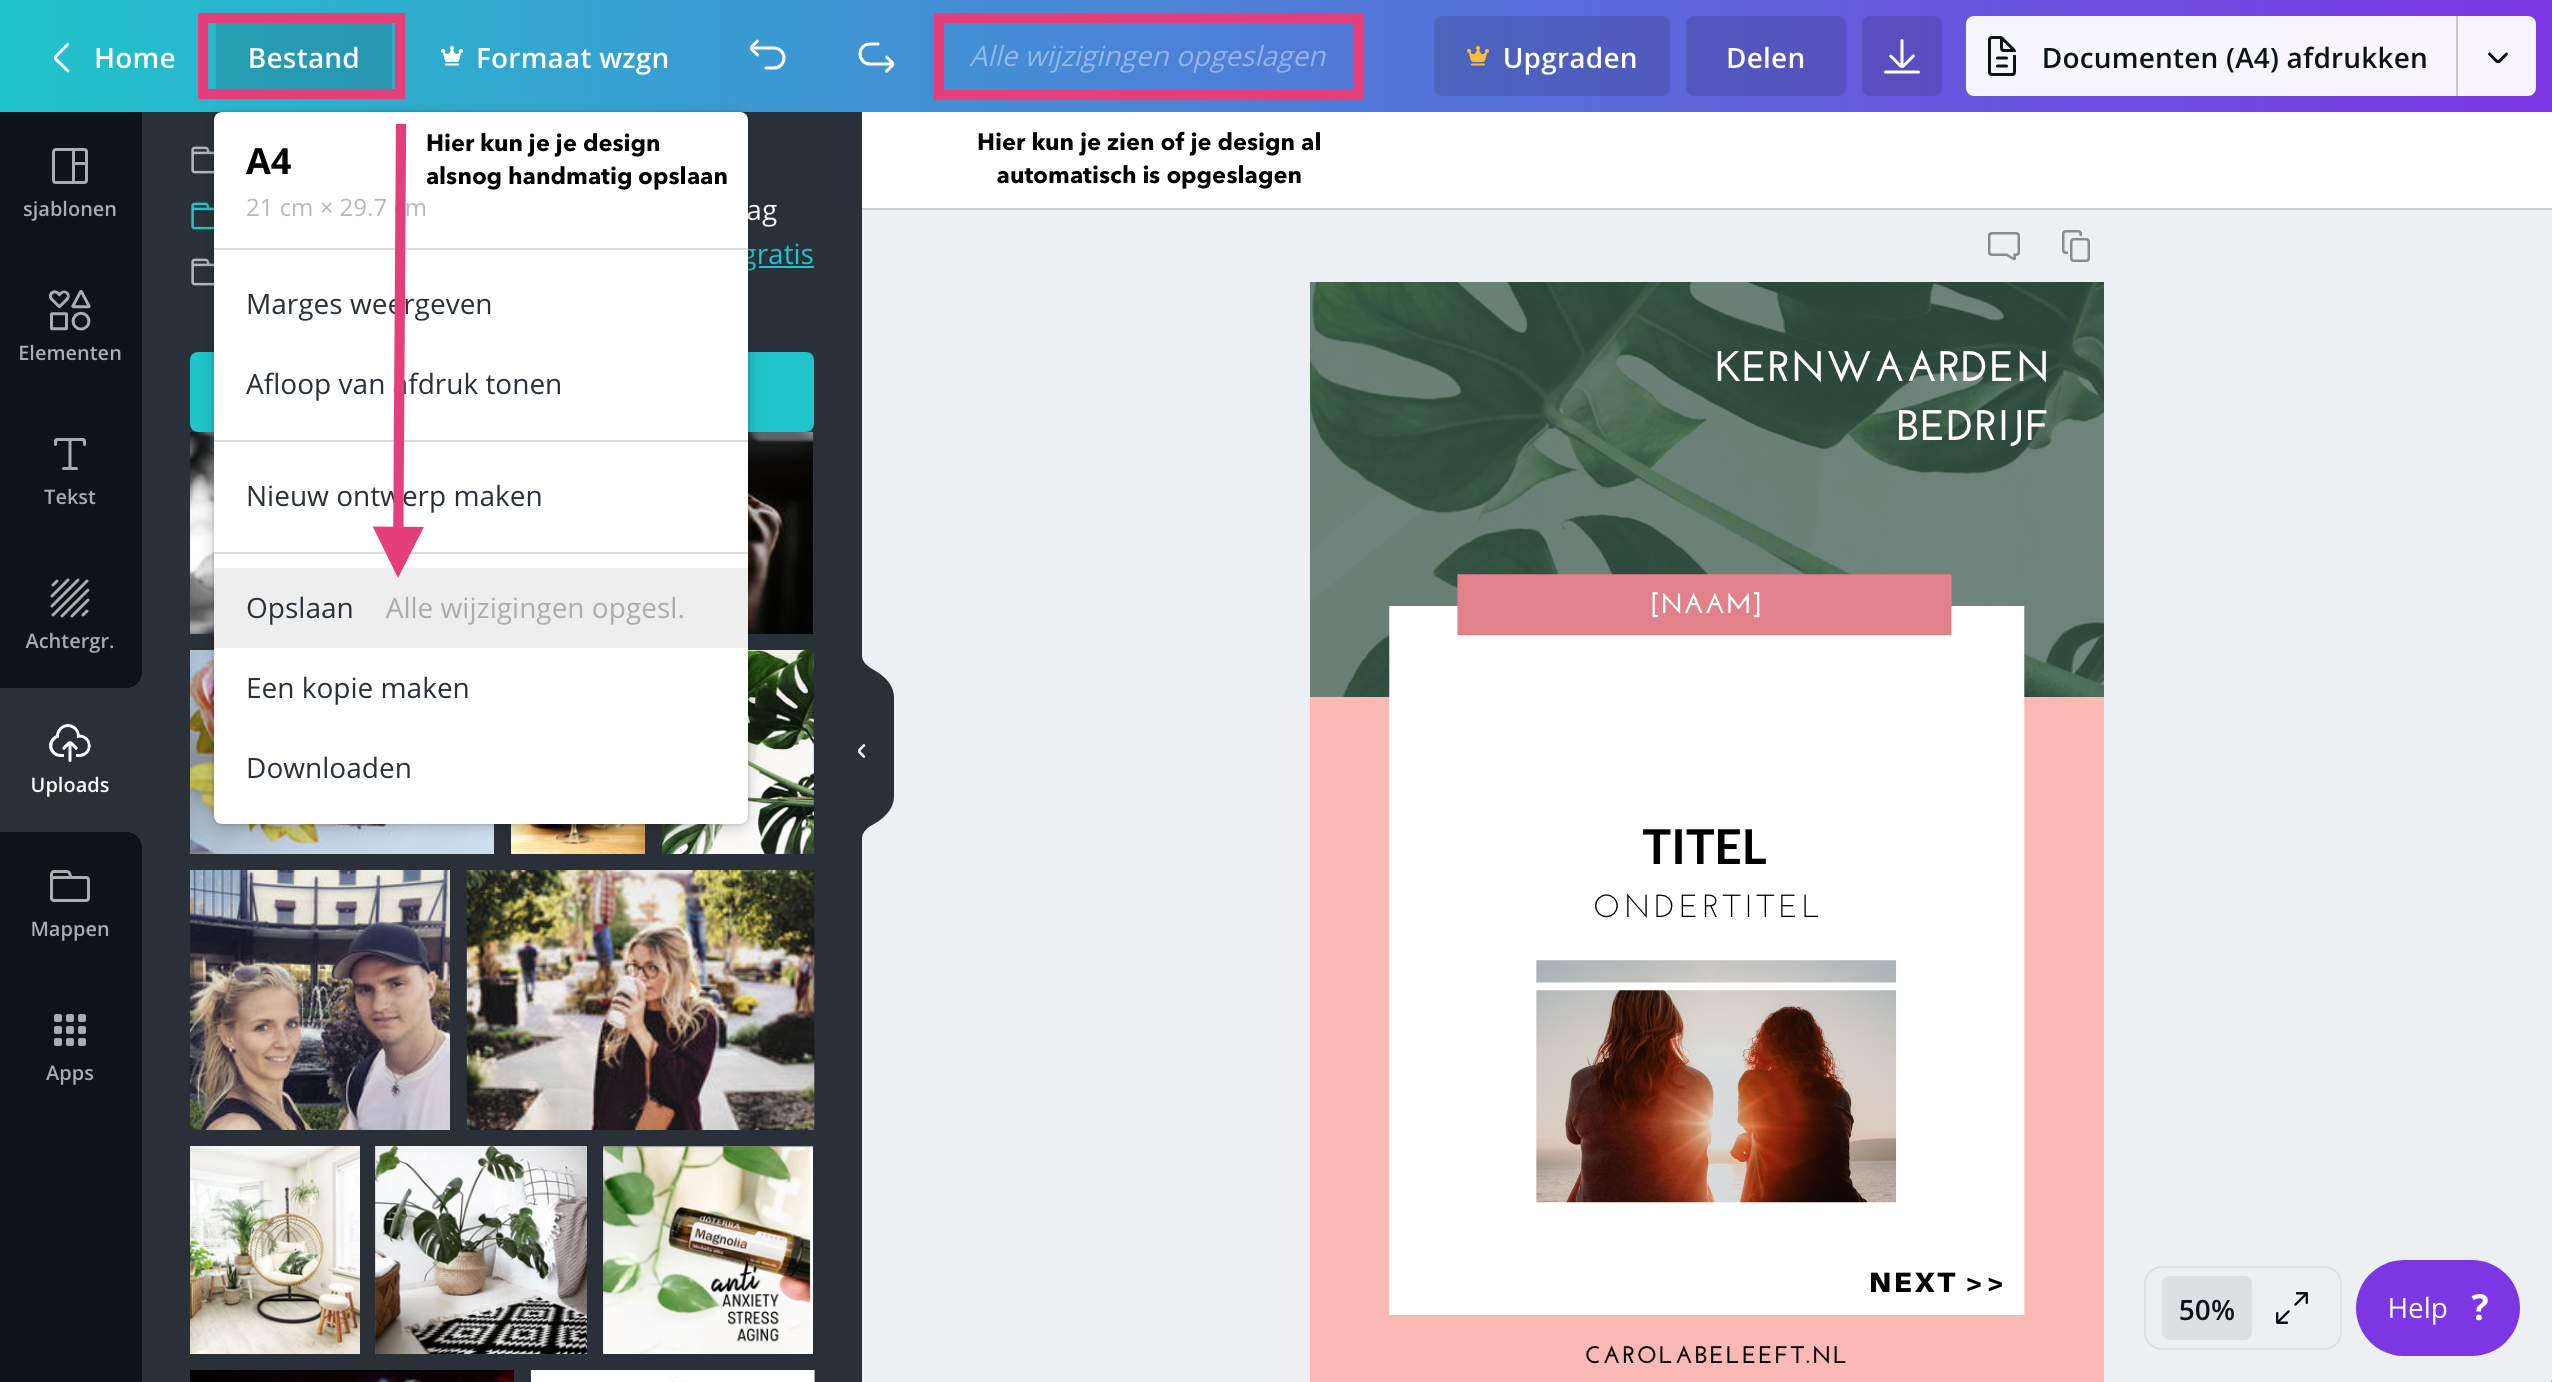Collapse the side panel arrow
The image size is (2552, 1382).
[x=862, y=751]
